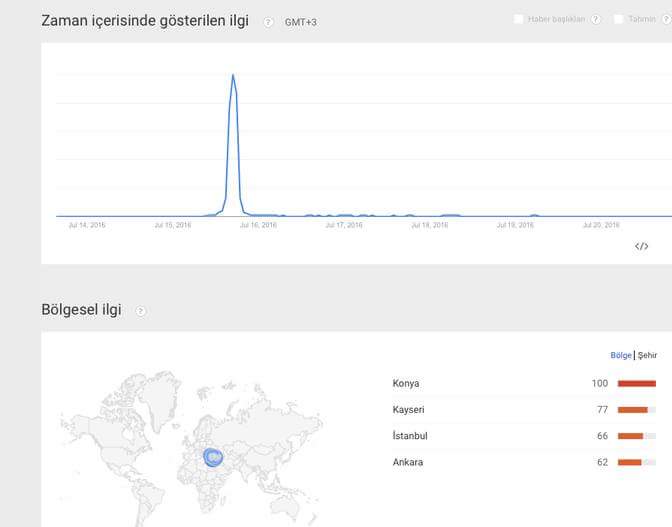This screenshot has width=672, height=527.
Task: Enable the 'Tahmin' checkbox
Action: pos(618,19)
